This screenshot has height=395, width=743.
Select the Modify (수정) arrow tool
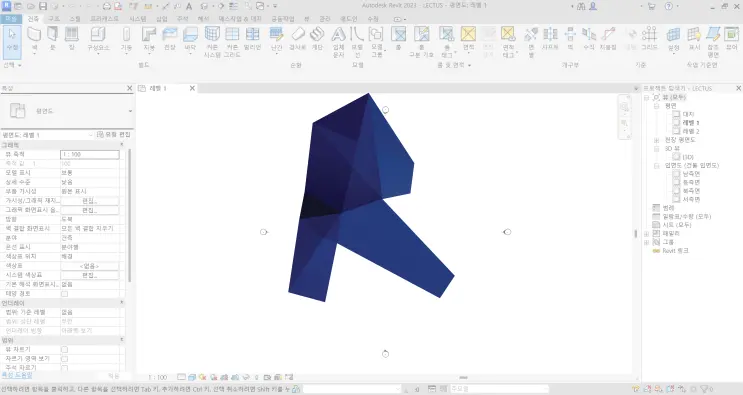click(x=12, y=42)
